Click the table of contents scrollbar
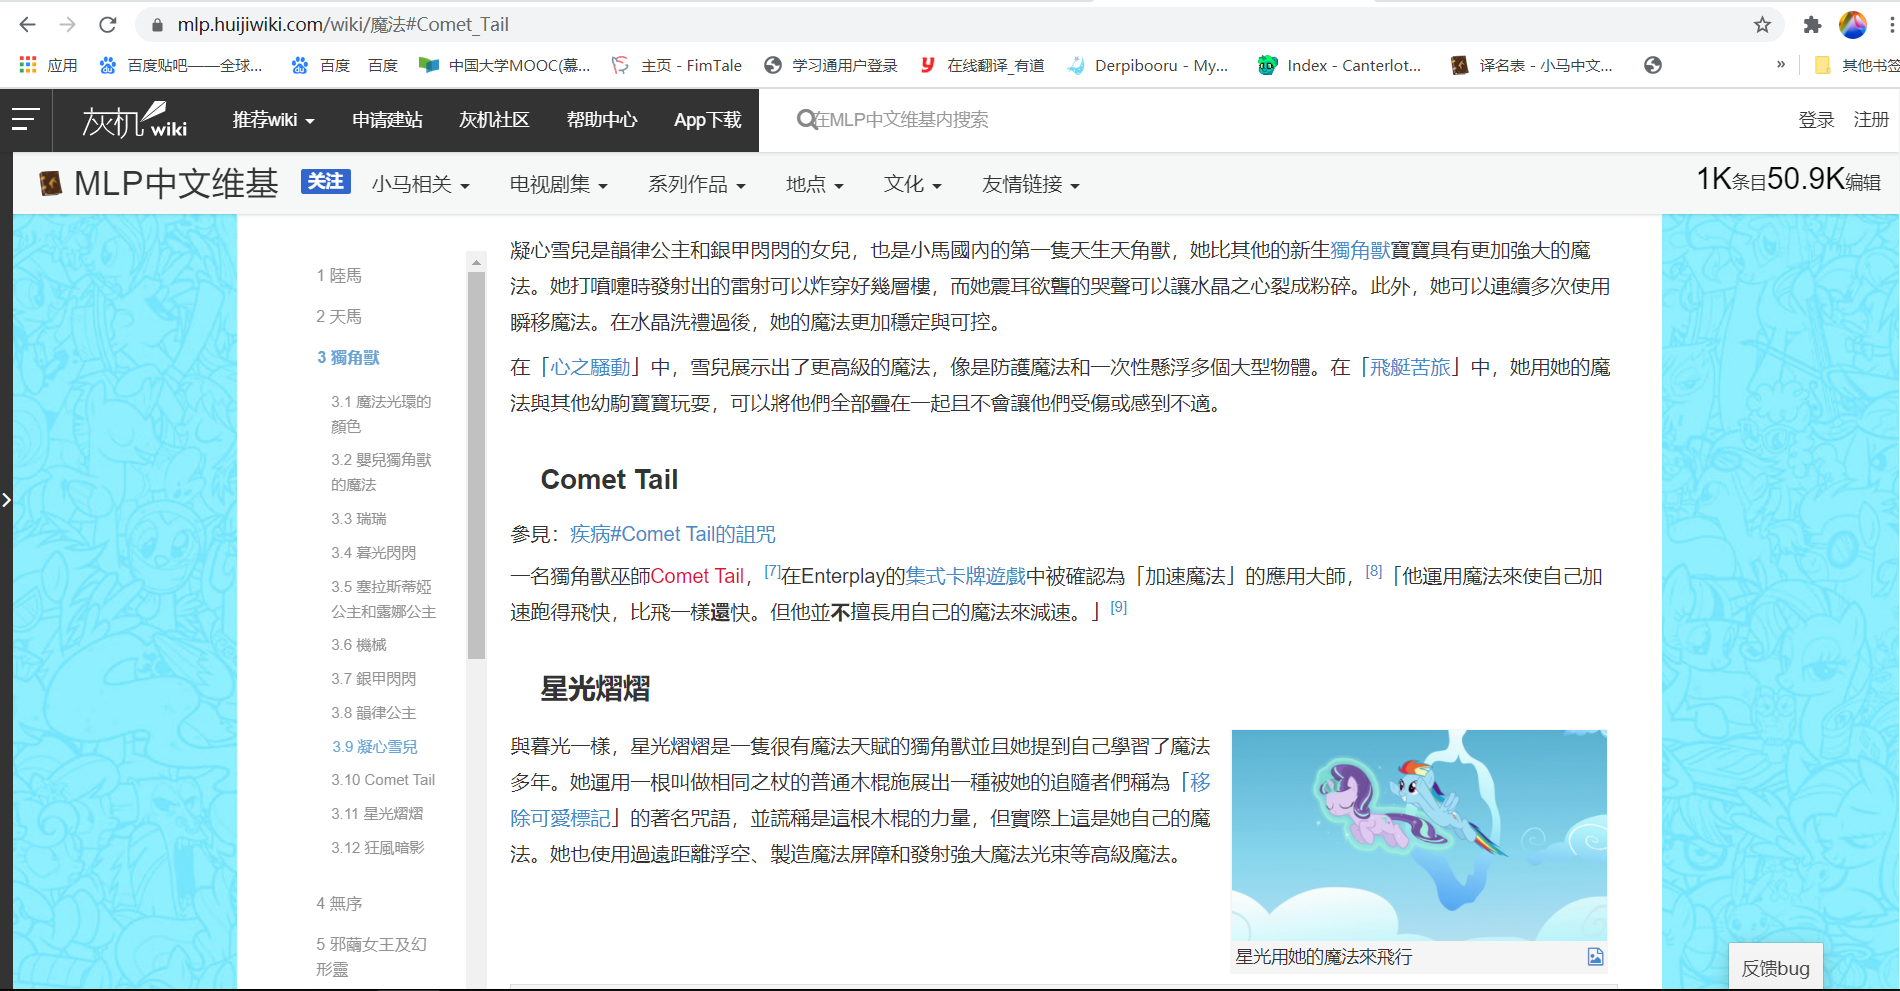Image resolution: width=1900 pixels, height=991 pixels. pyautogui.click(x=476, y=460)
